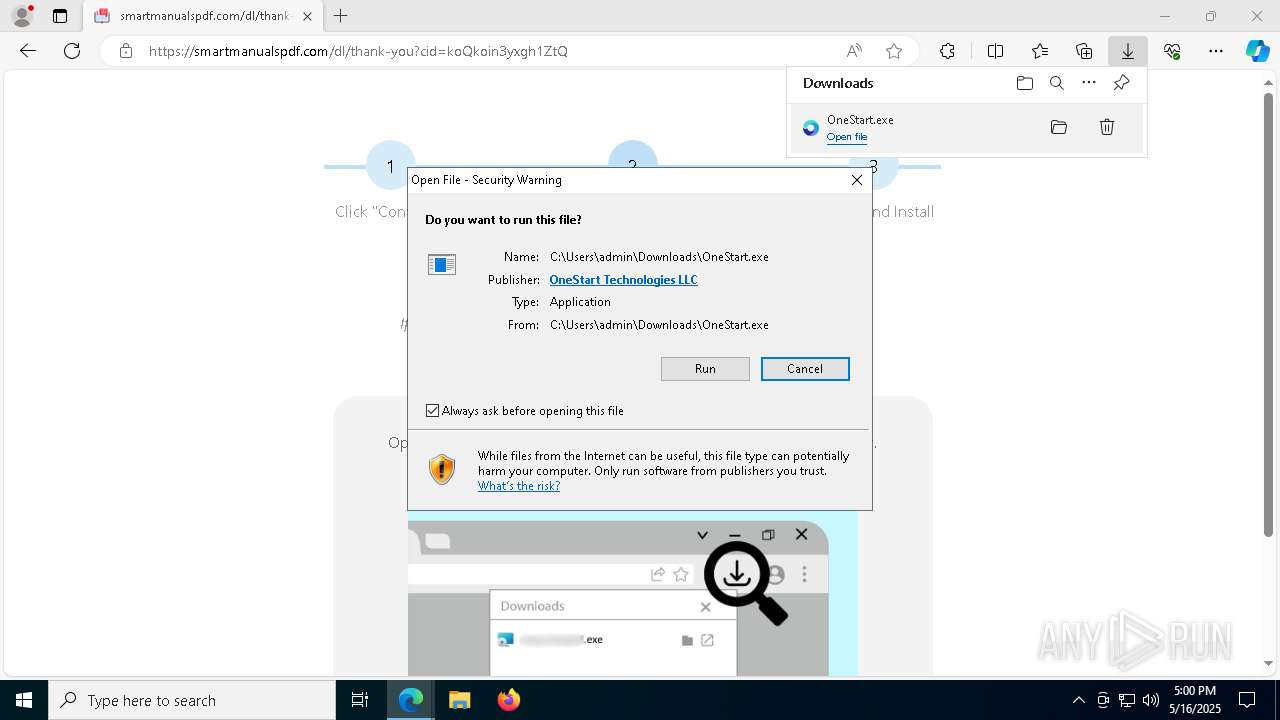Open the Collections icon
This screenshot has width=1280, height=720.
tap(1084, 51)
